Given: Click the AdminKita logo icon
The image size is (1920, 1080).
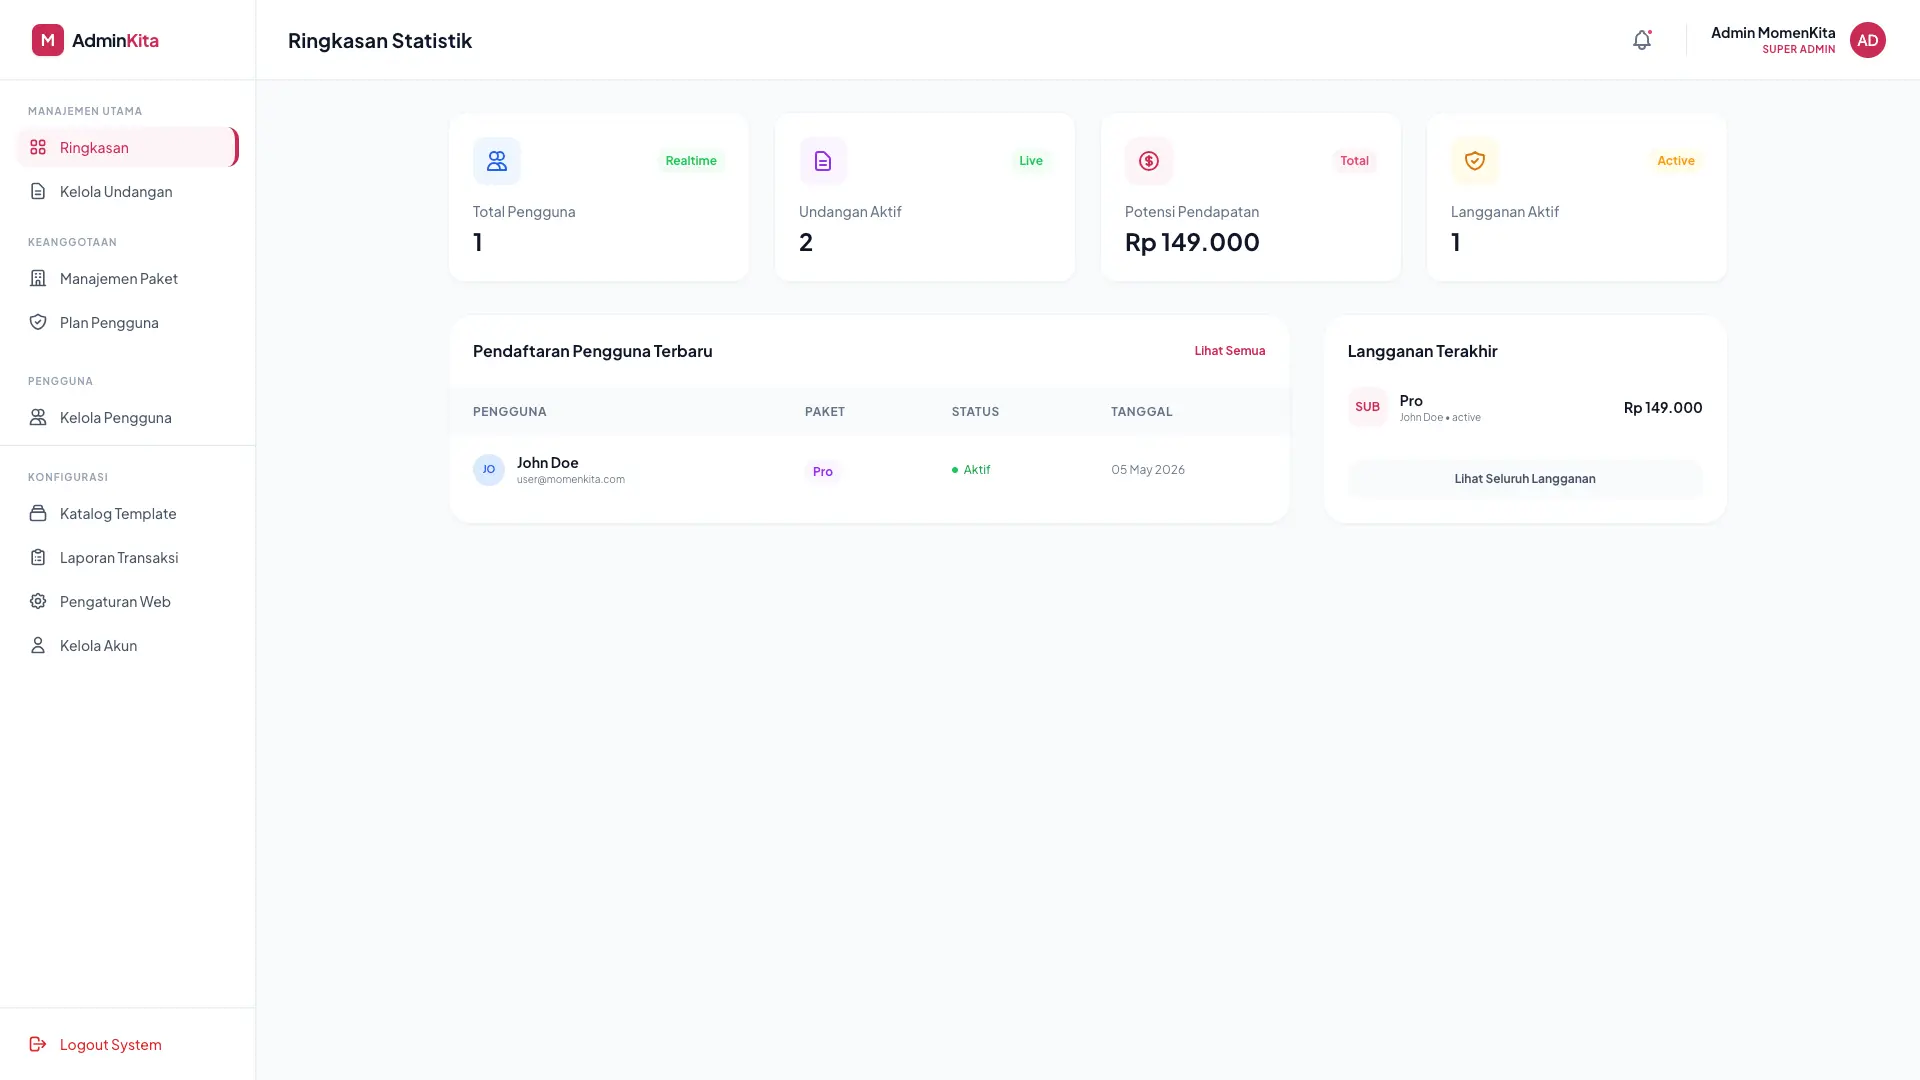Looking at the screenshot, I should pos(47,40).
